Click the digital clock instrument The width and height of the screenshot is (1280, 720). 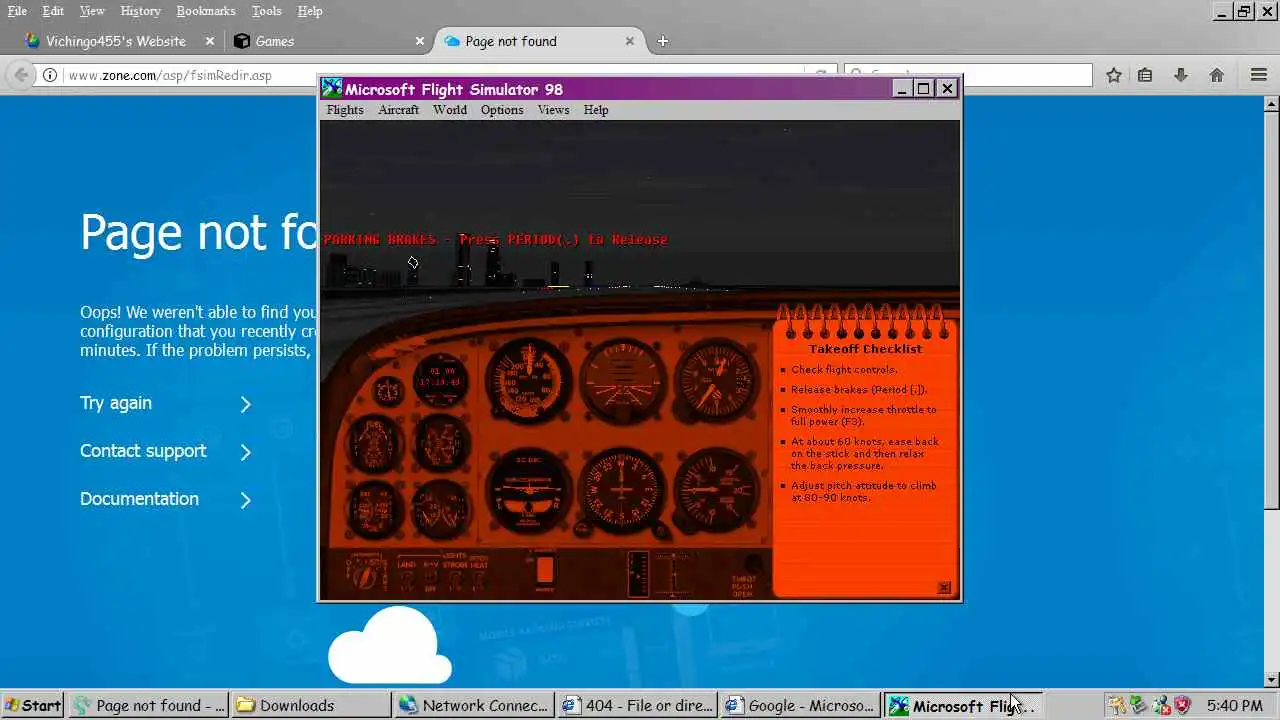tap(440, 378)
